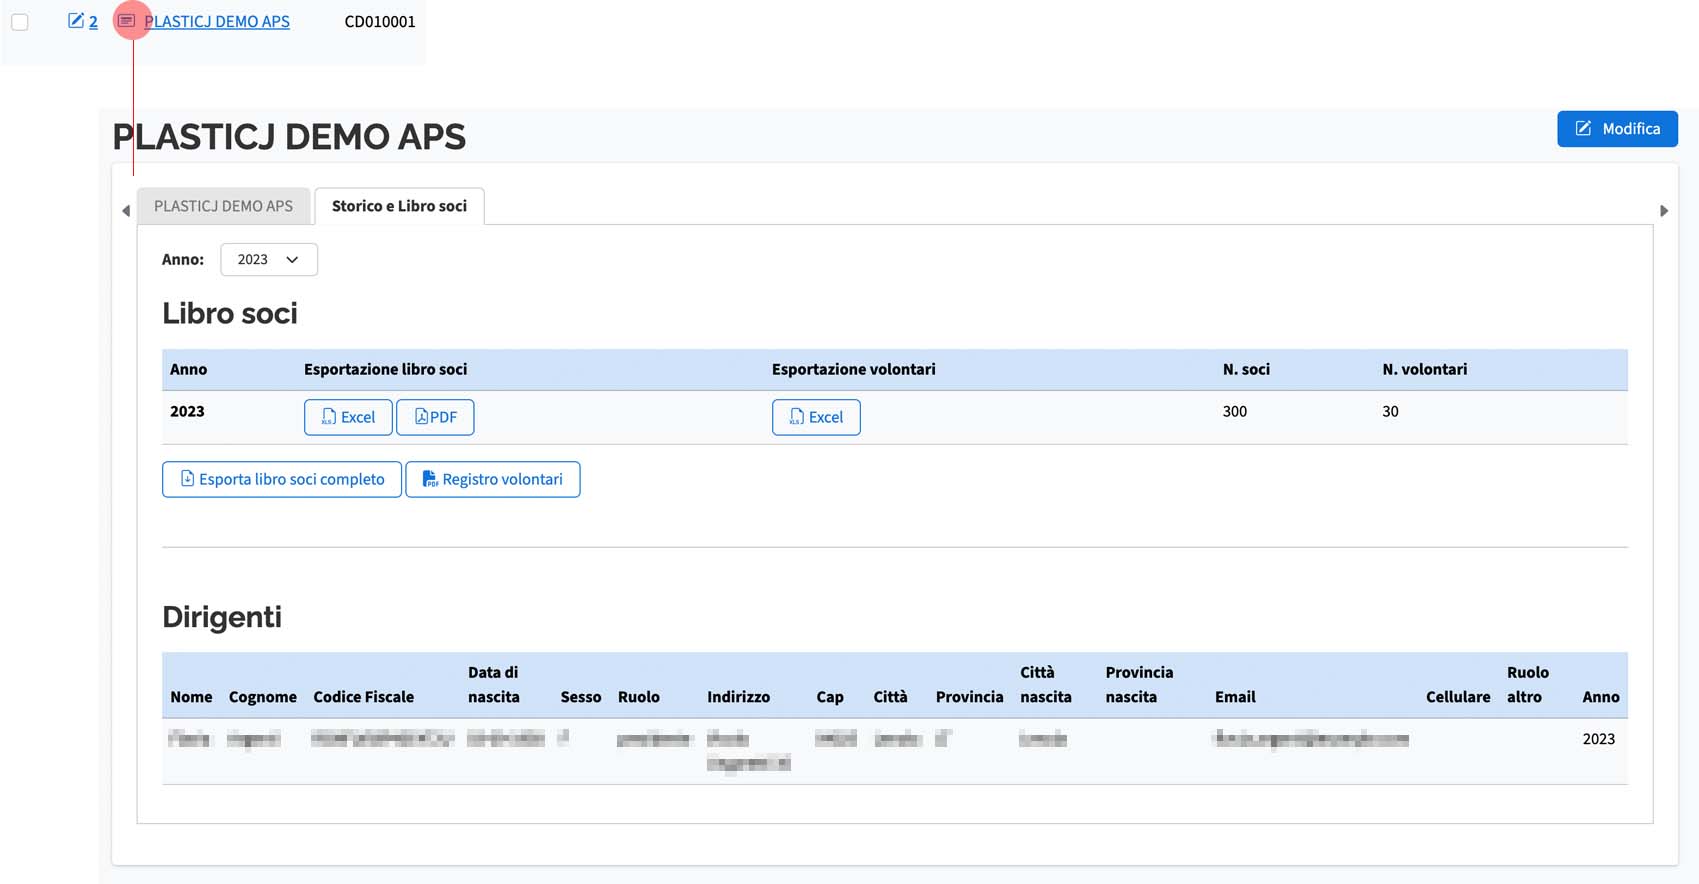Click the Libro soci section heading

click(230, 314)
